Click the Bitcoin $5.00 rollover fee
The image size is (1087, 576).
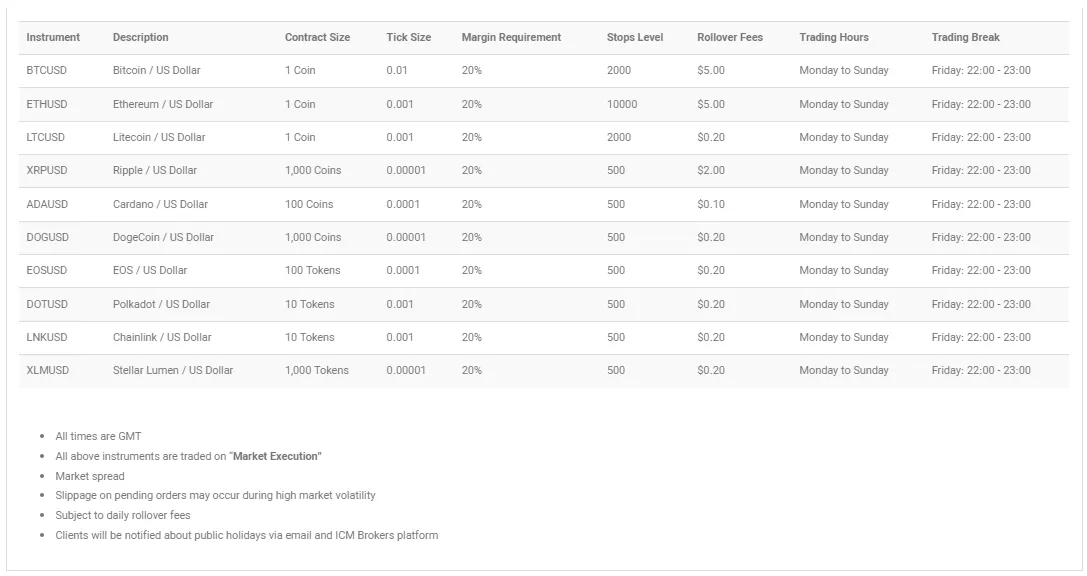pos(711,71)
